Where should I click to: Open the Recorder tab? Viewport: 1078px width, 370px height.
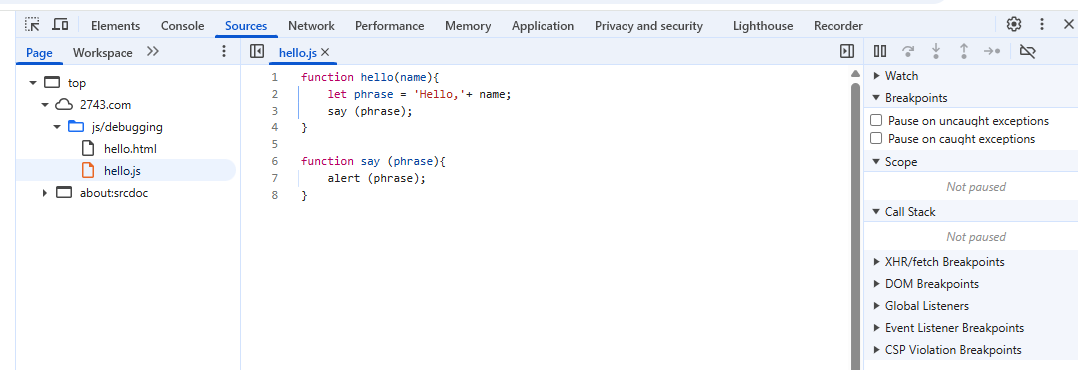(838, 25)
